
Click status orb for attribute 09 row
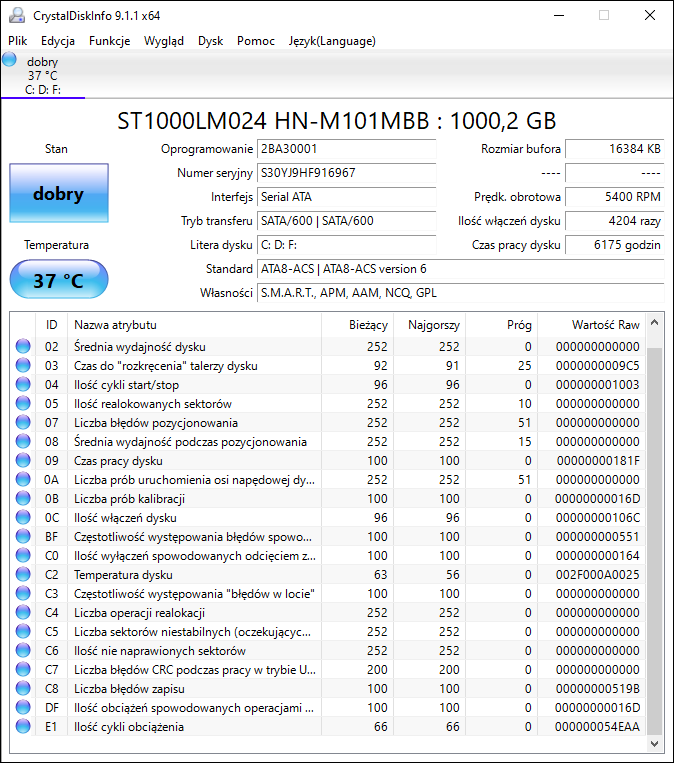click(23, 460)
